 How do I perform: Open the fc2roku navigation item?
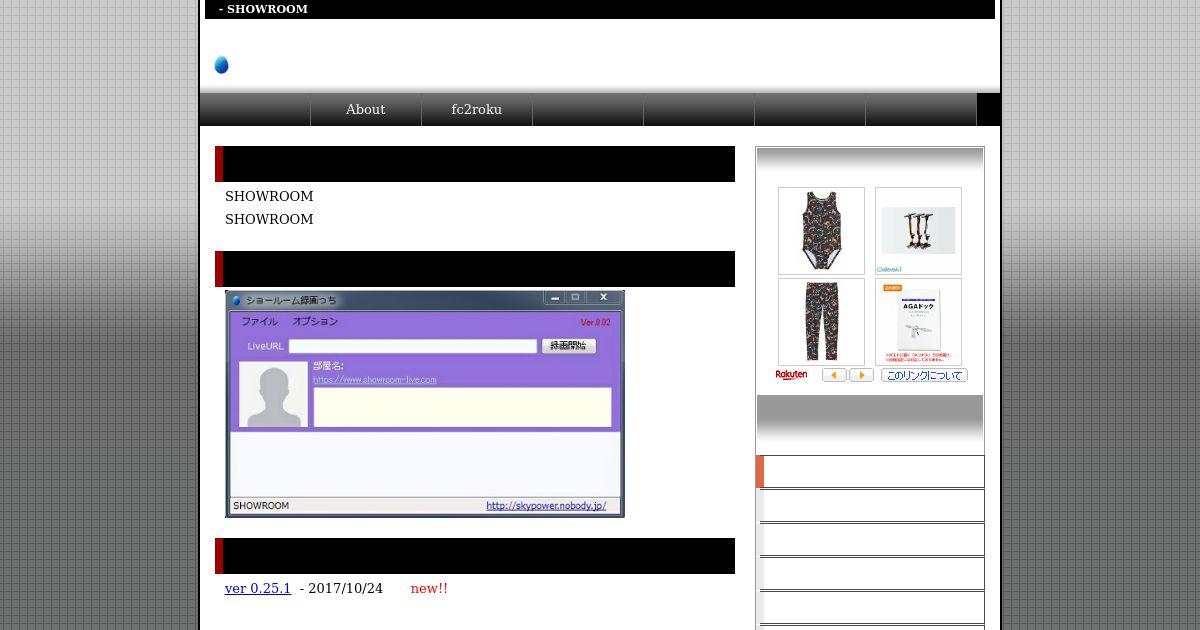(477, 109)
